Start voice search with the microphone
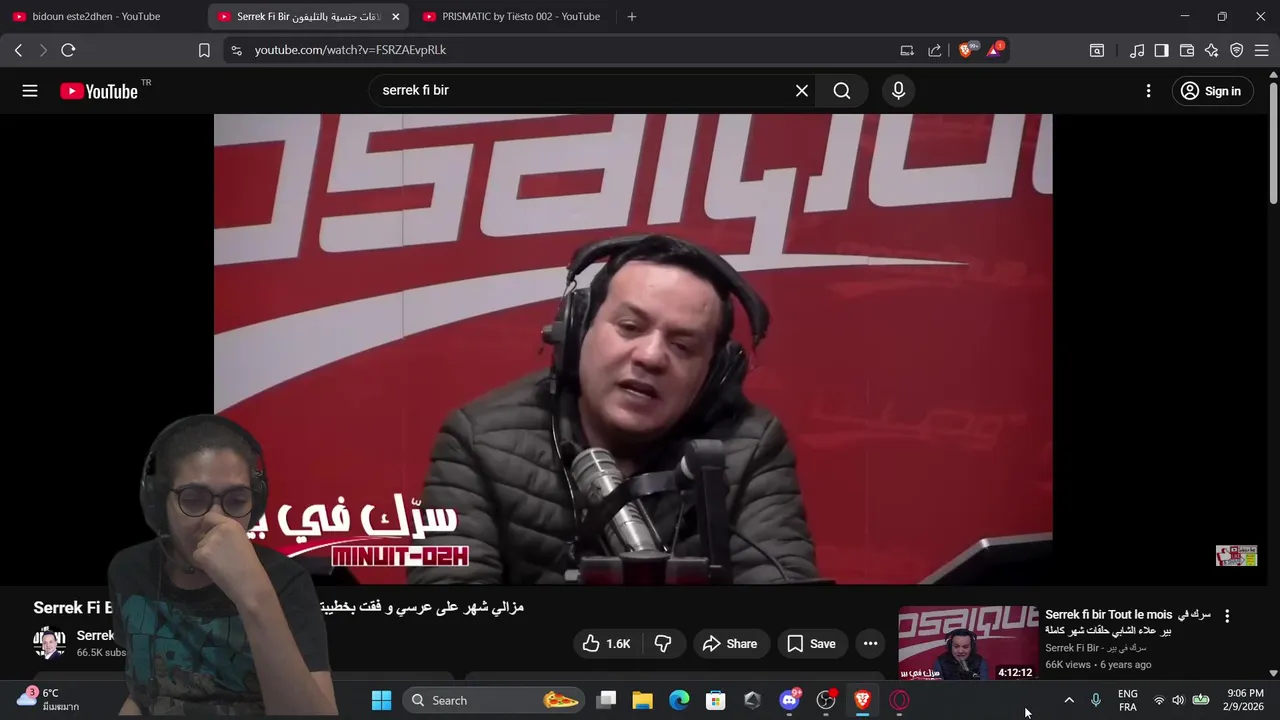Image resolution: width=1280 pixels, height=720 pixels. [898, 91]
